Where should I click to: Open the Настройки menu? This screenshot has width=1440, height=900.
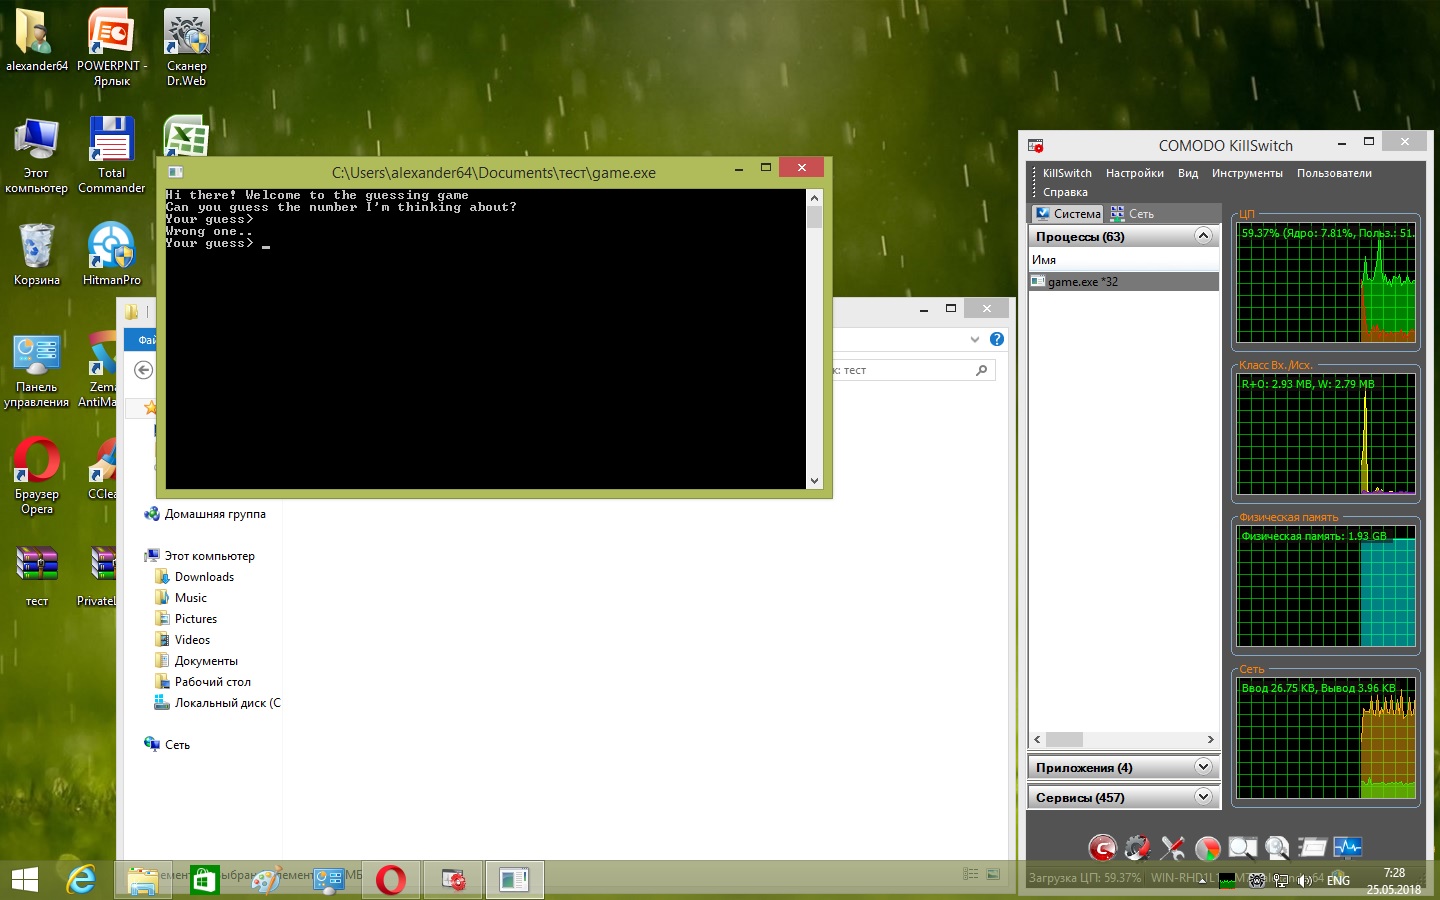1134,173
